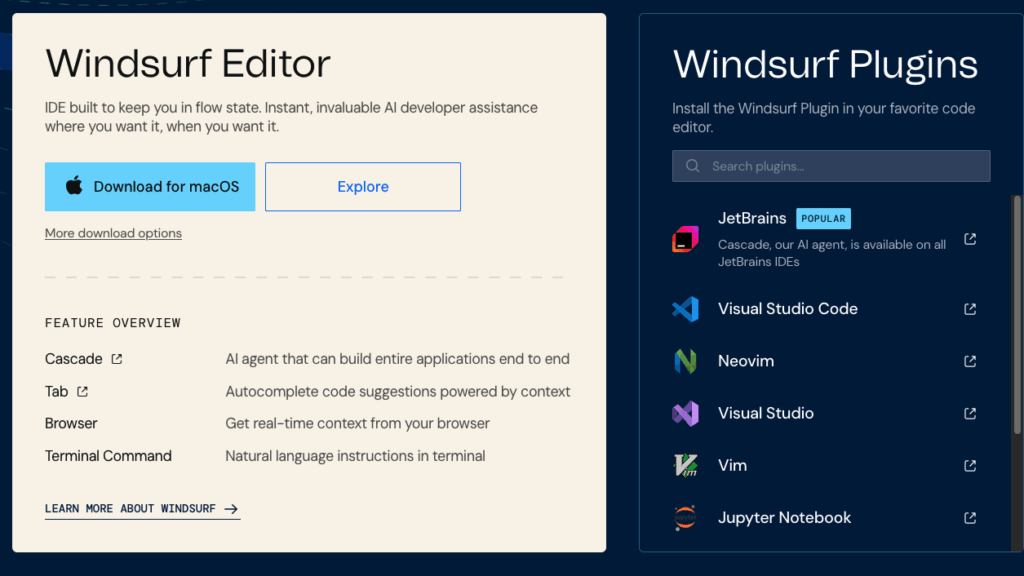Click the Explore button
This screenshot has width=1024, height=576.
[363, 187]
